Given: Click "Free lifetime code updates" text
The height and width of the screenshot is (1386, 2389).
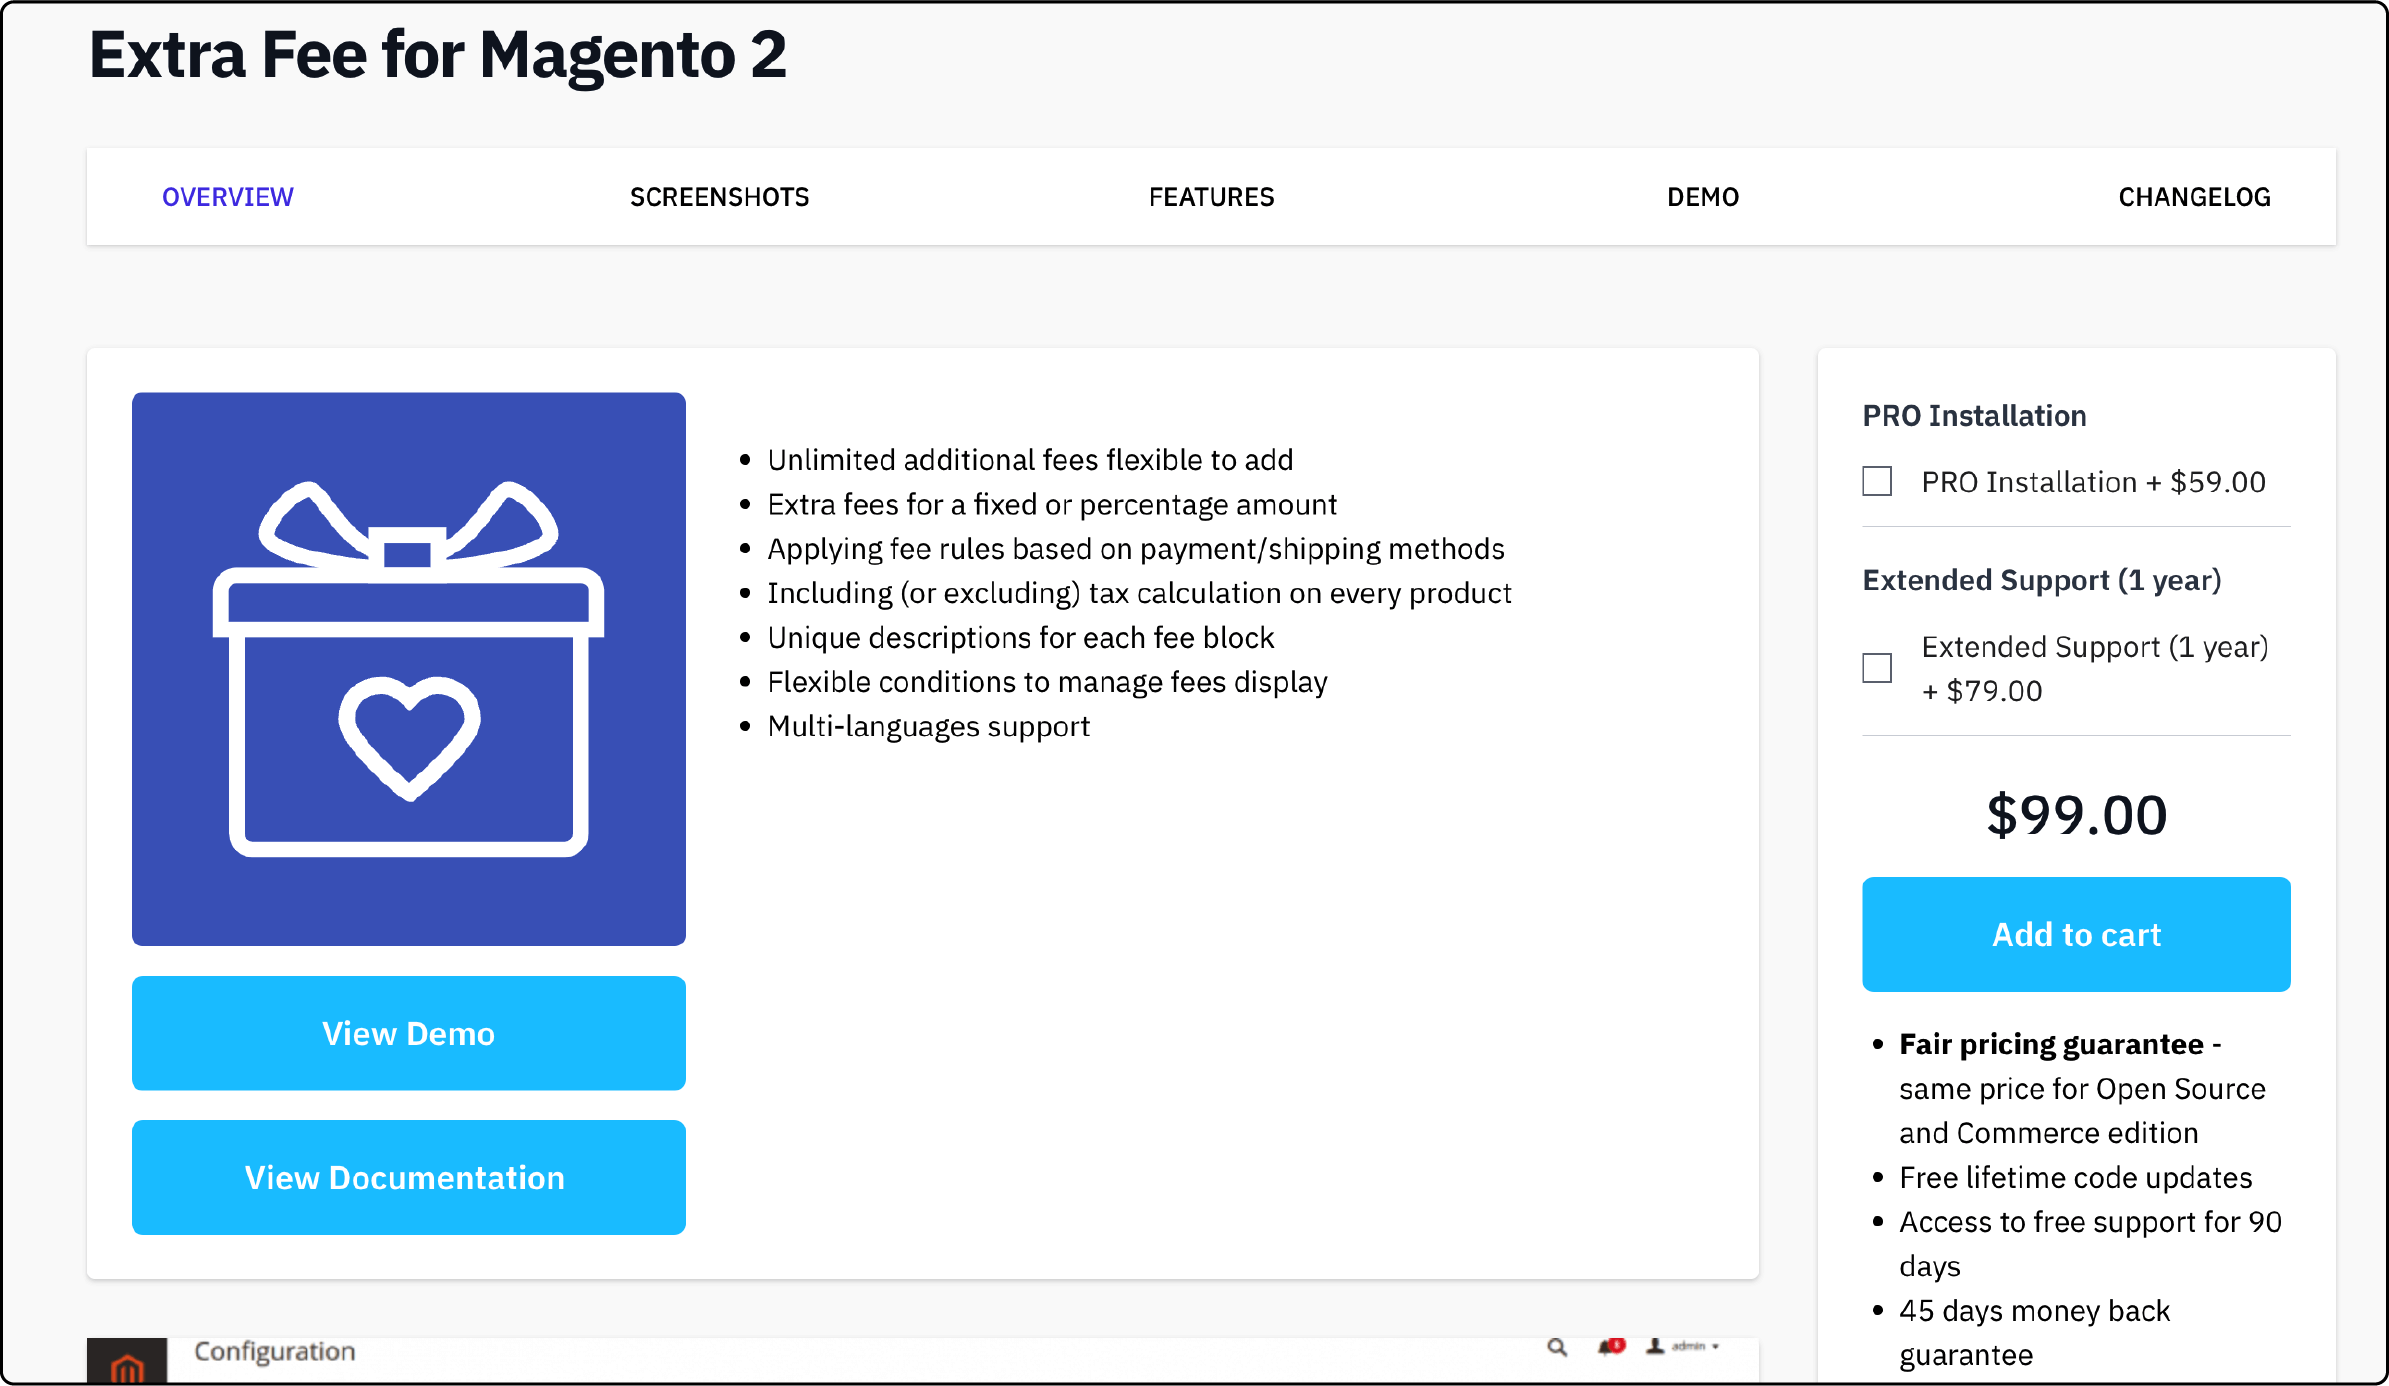Looking at the screenshot, I should pyautogui.click(x=2075, y=1177).
